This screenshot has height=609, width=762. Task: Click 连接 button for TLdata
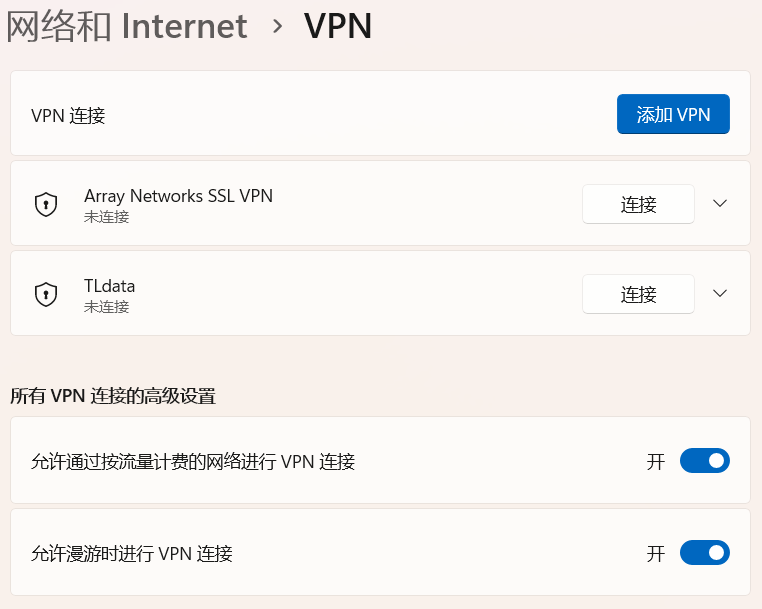638,295
